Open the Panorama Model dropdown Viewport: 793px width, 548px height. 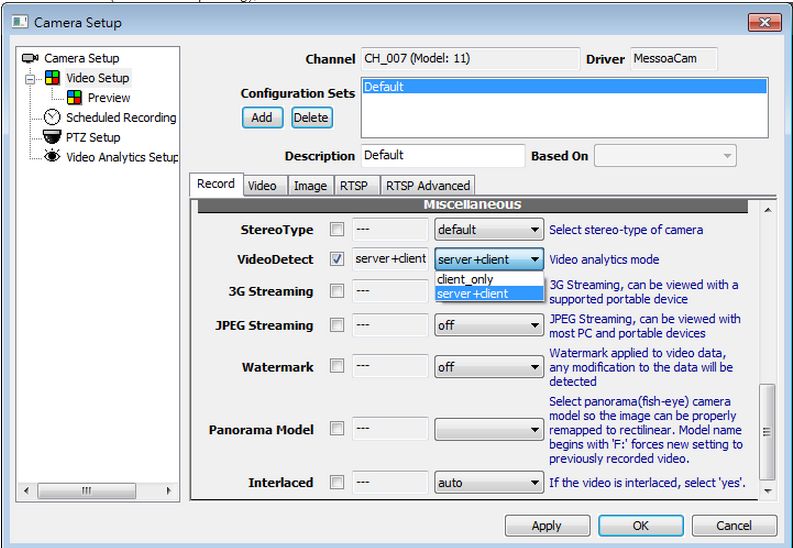[489, 430]
